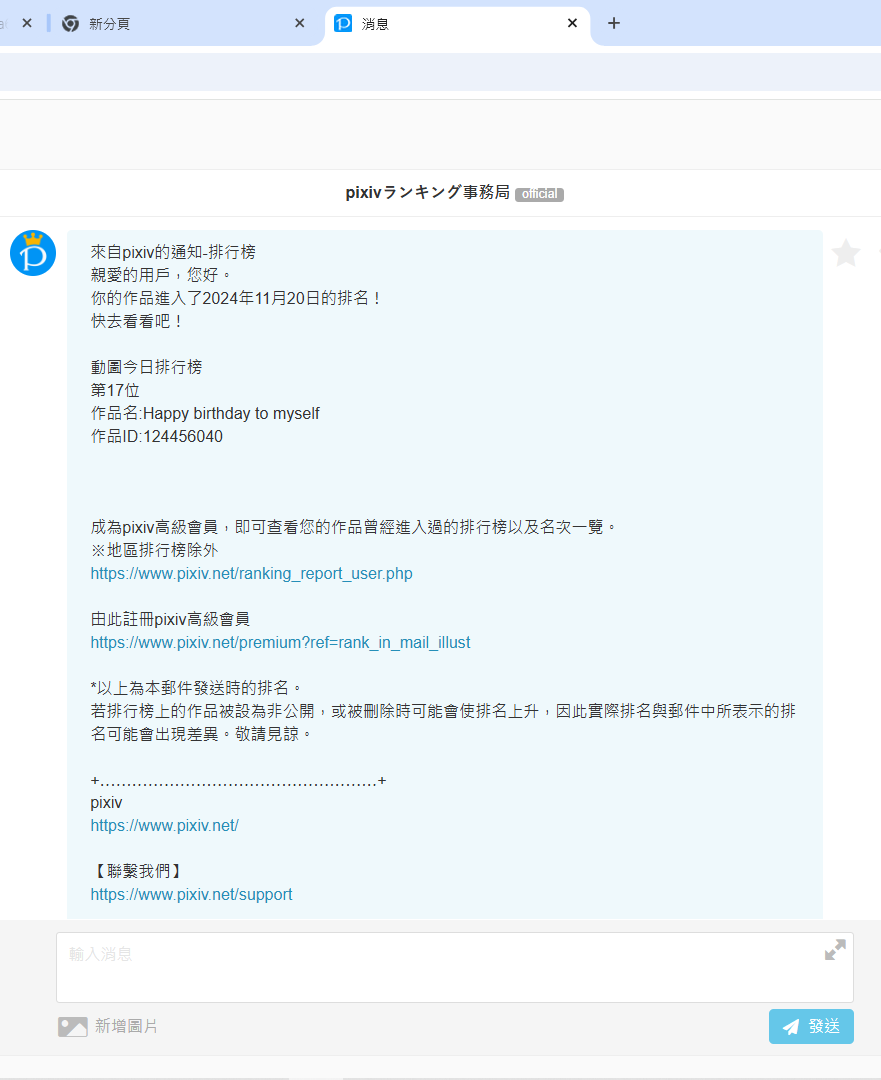Click the text 【聯繫我們】
The image size is (881, 1080).
point(138,871)
